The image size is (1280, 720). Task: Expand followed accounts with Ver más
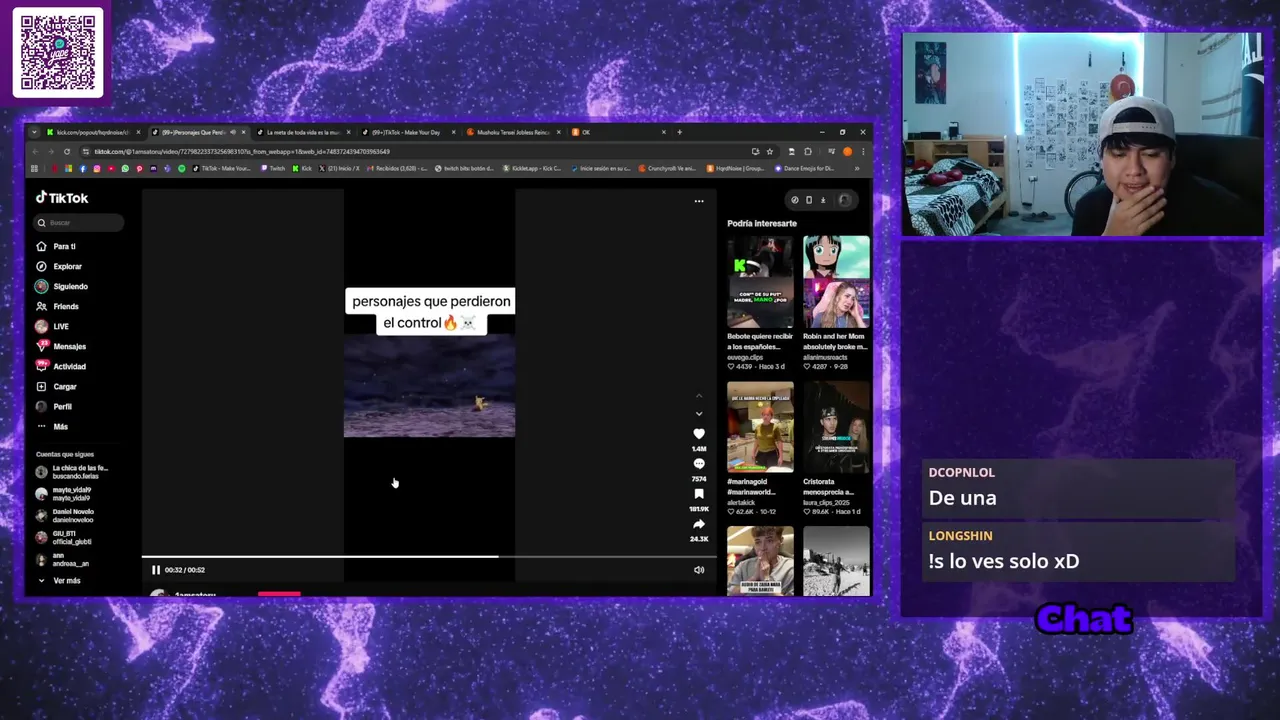[x=60, y=580]
